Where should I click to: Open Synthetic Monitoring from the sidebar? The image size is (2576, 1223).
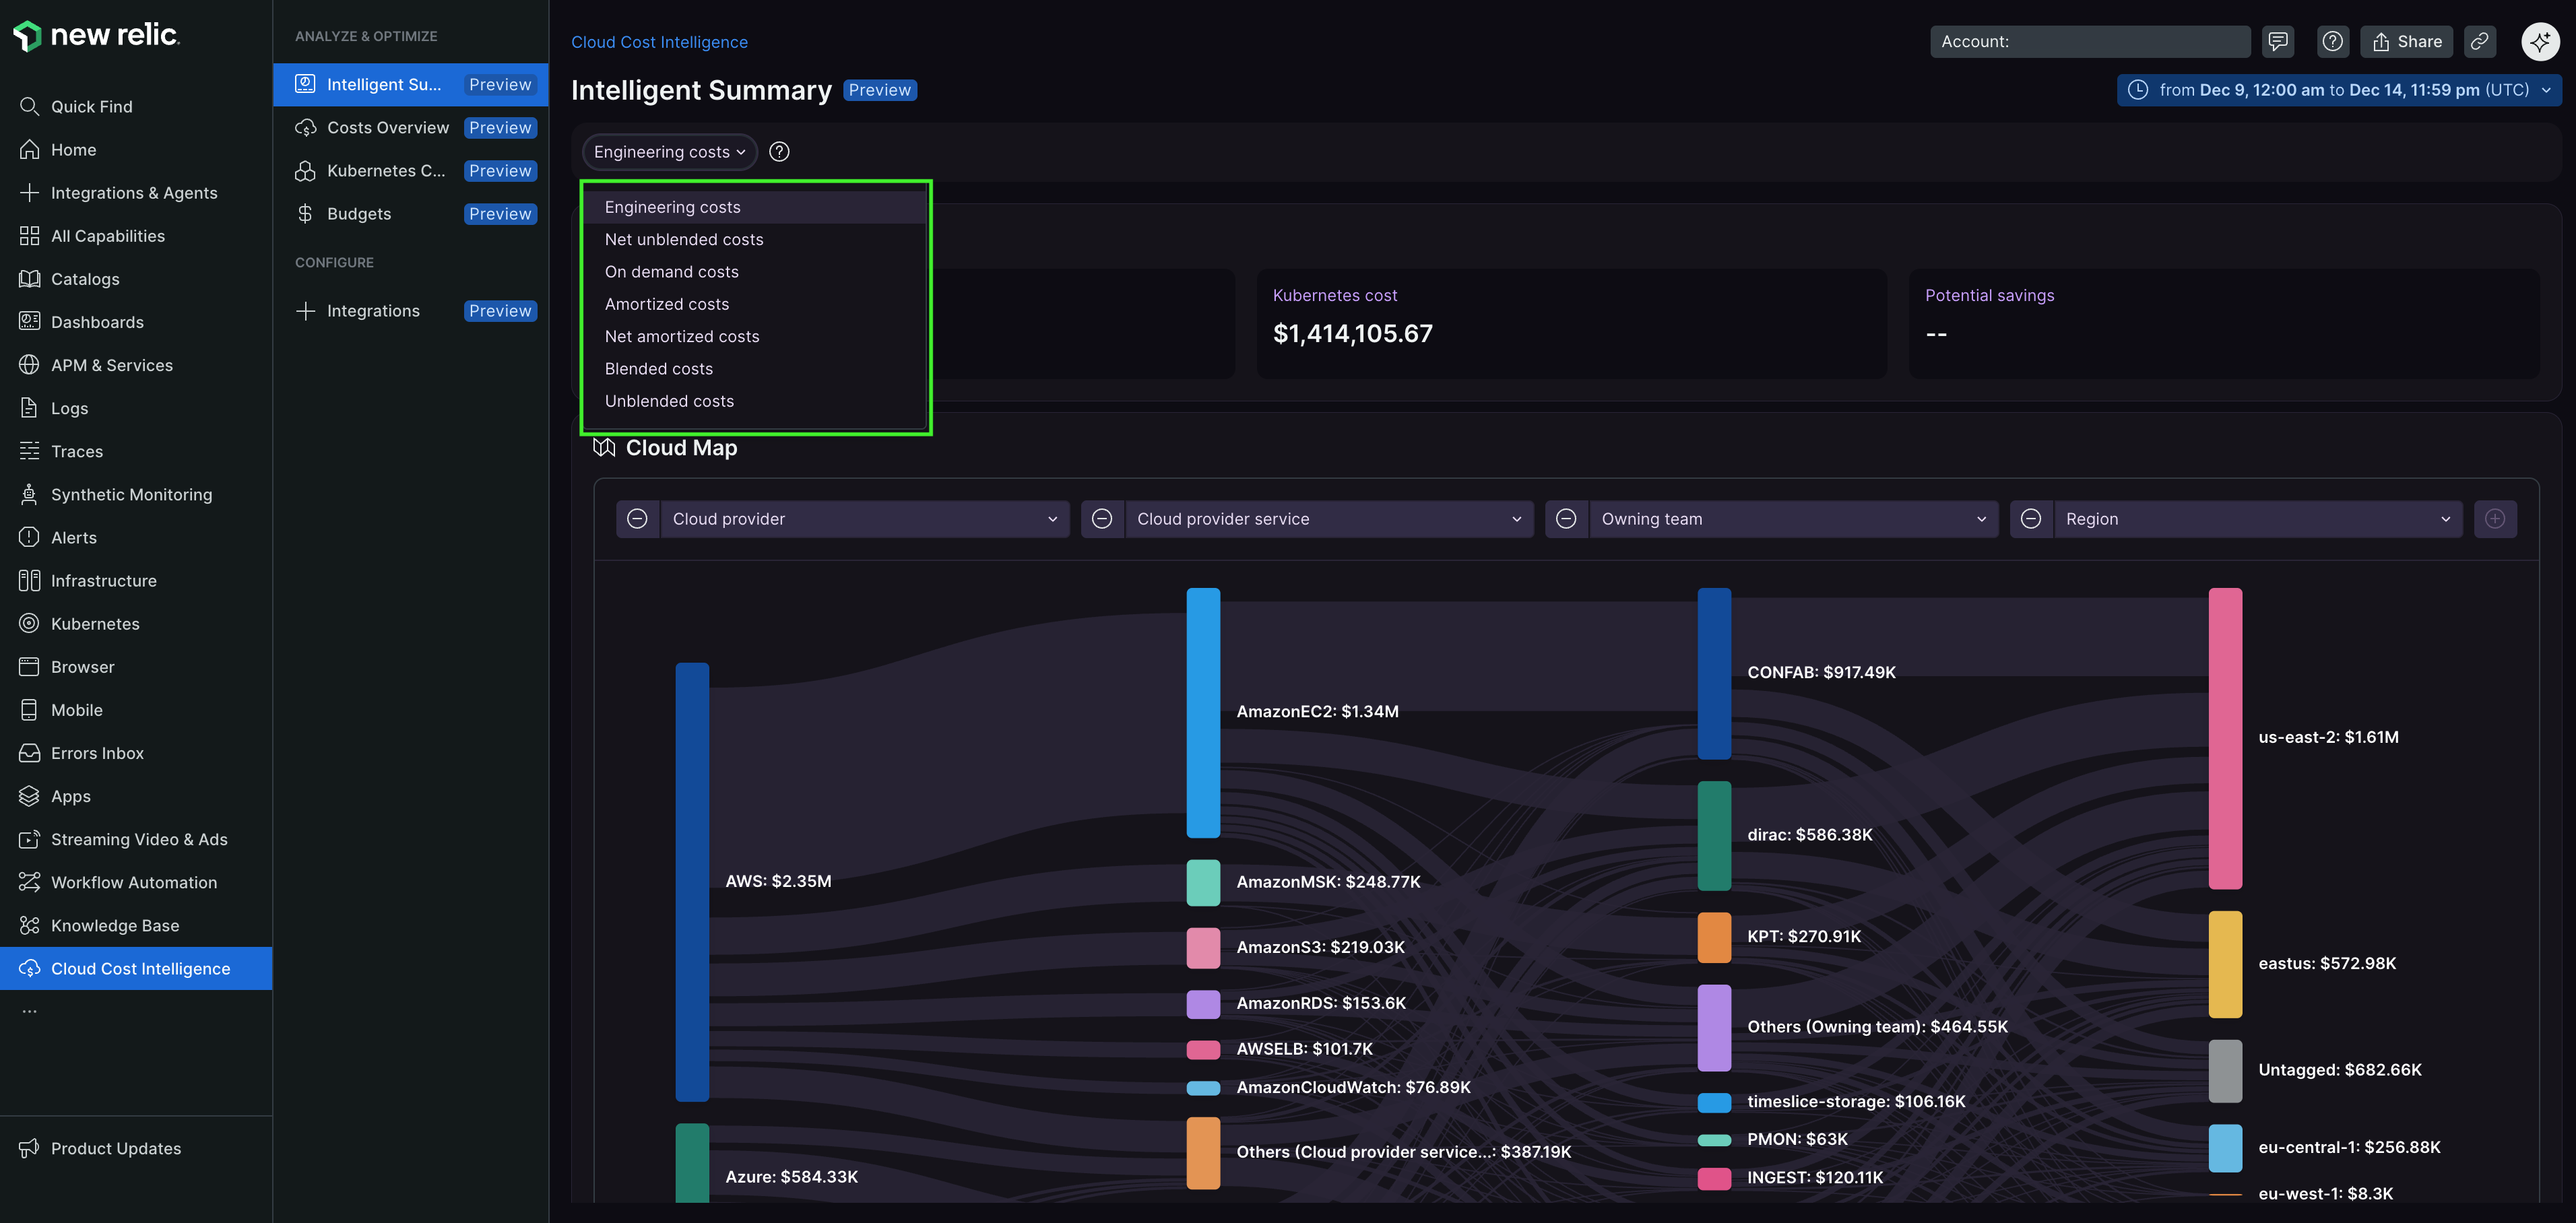click(131, 494)
